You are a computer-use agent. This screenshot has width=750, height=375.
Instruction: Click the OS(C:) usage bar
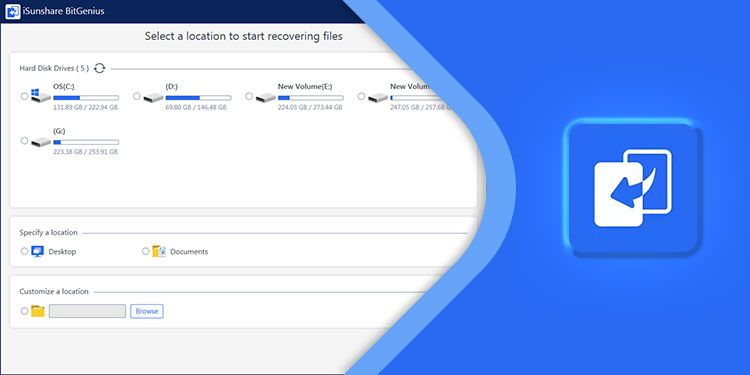click(86, 98)
